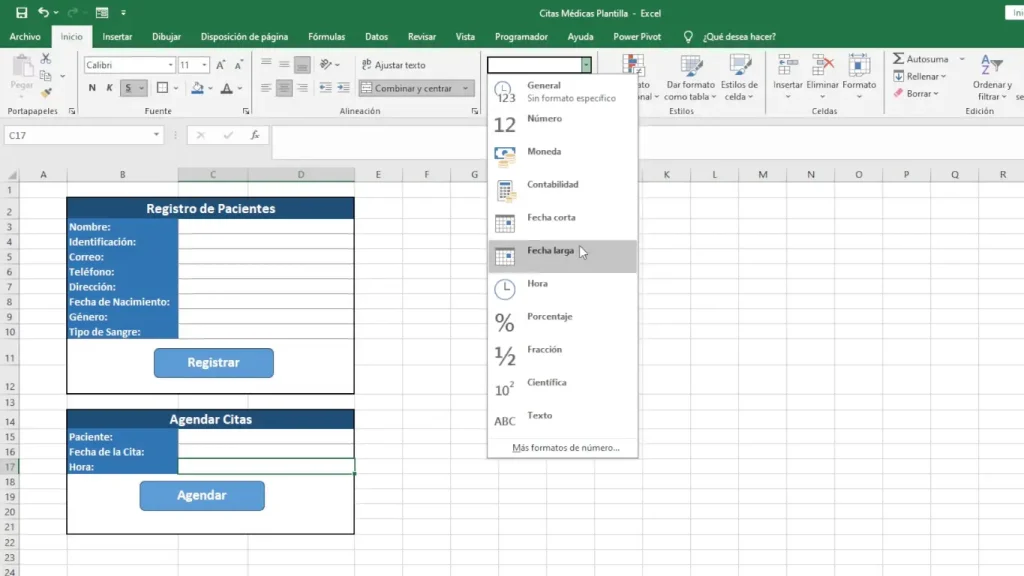
Task: Toggle italic (K) formatting
Action: point(110,88)
